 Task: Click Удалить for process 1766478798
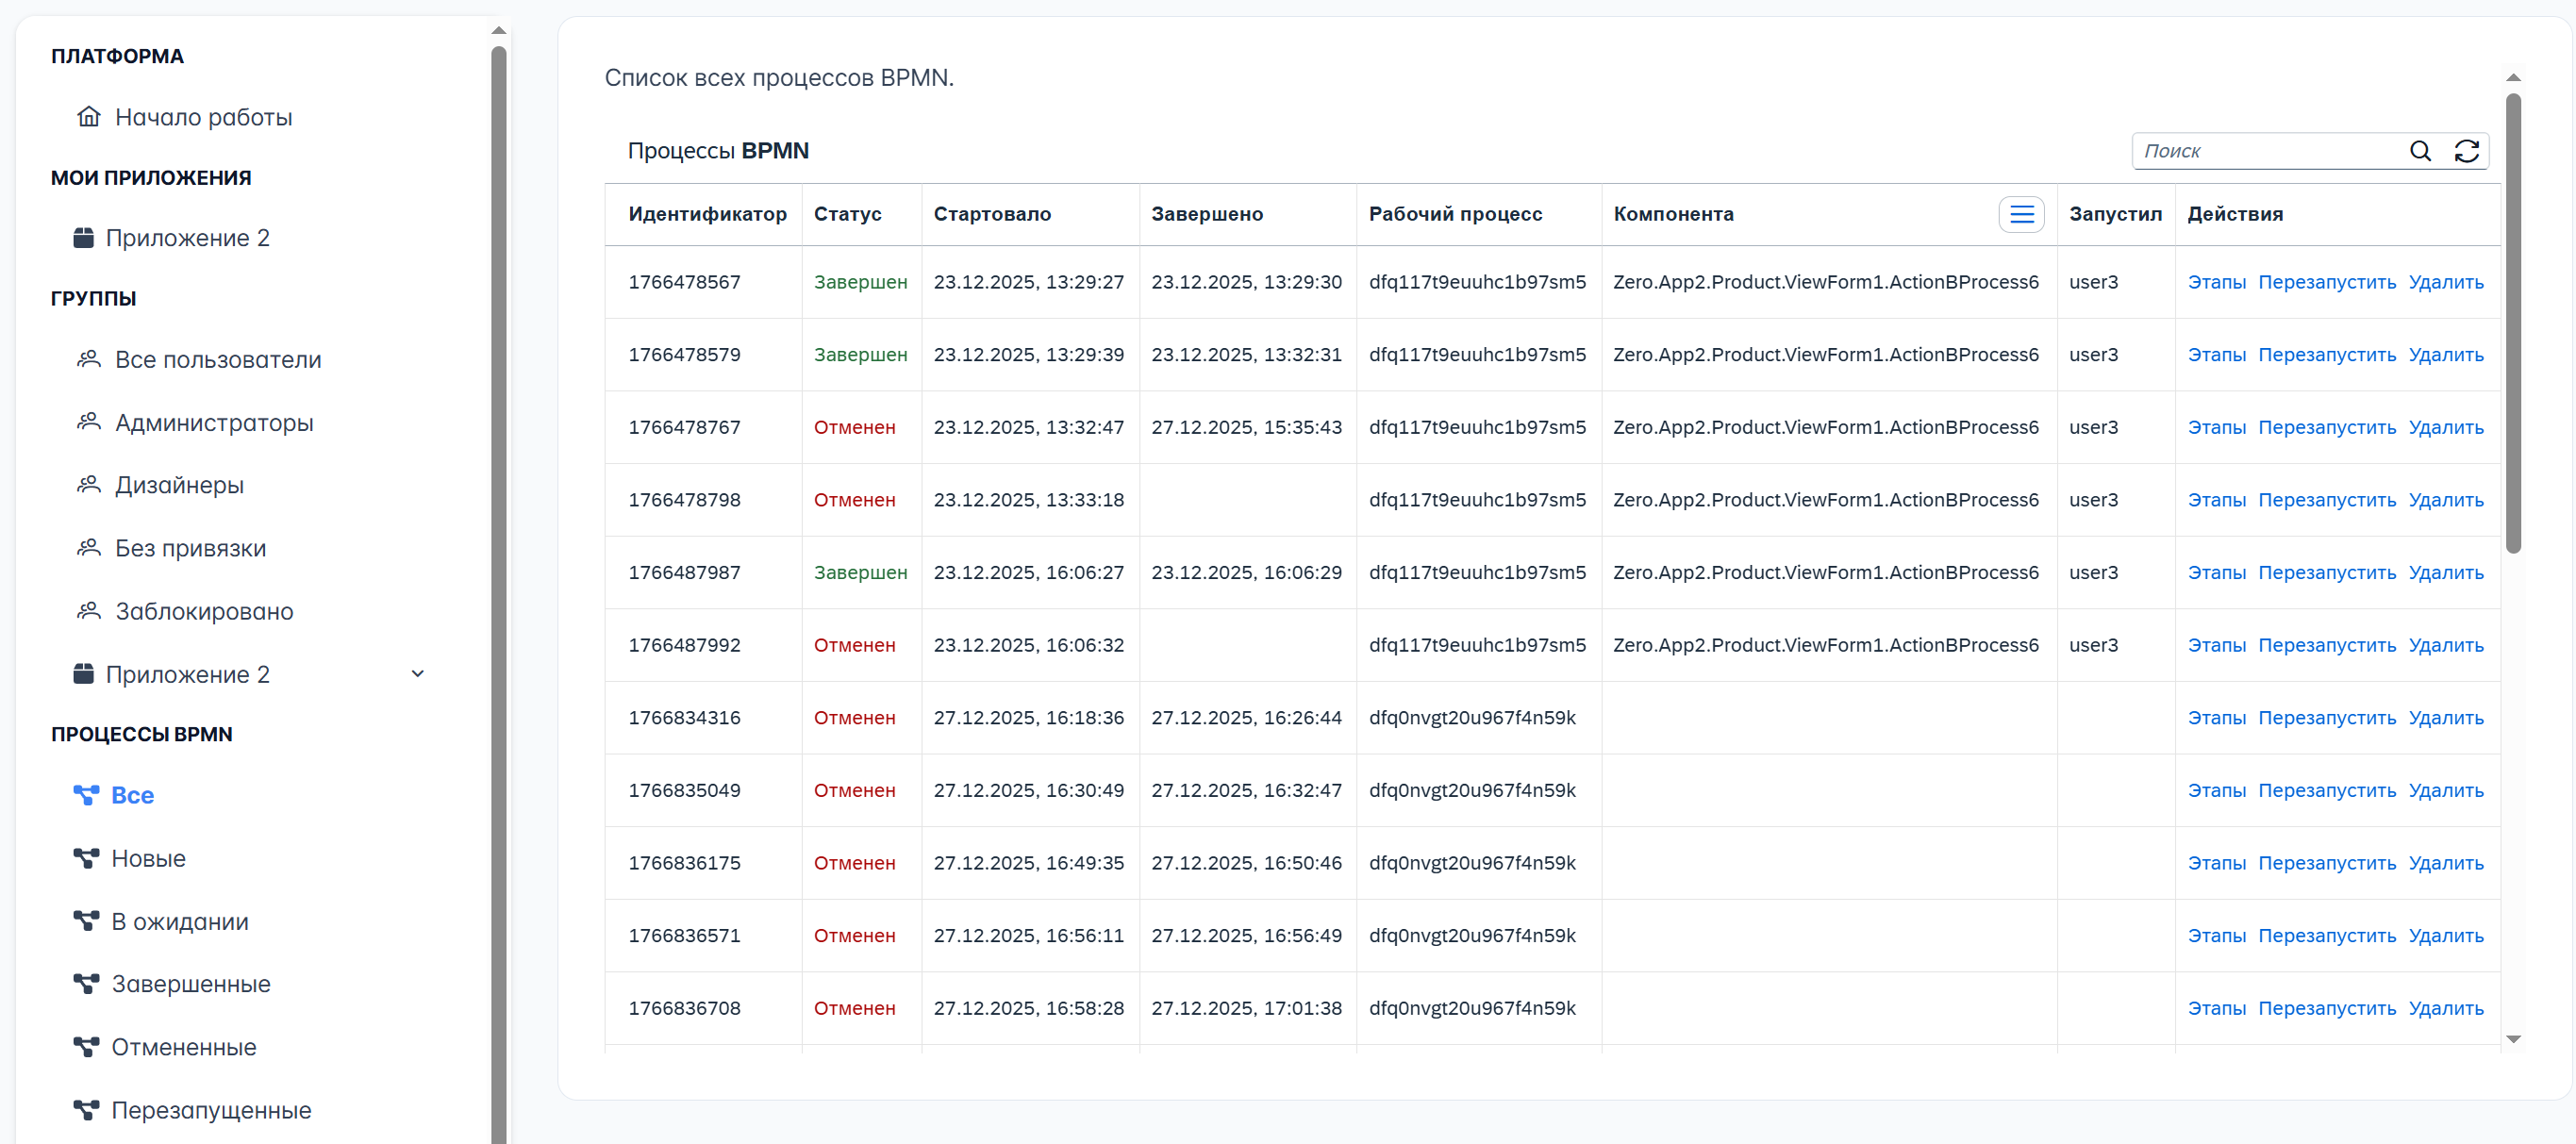point(2445,500)
